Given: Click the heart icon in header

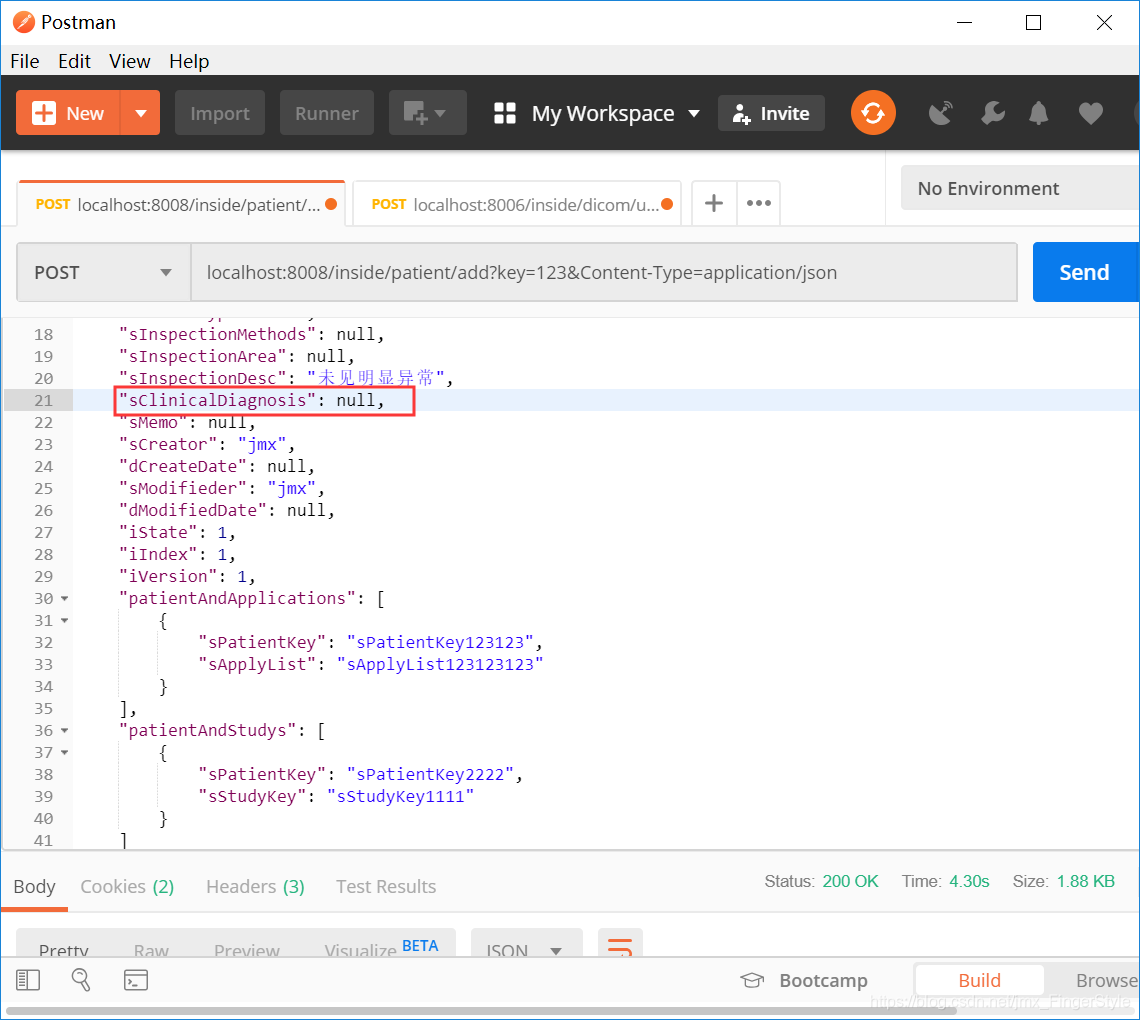Looking at the screenshot, I should click(x=1091, y=113).
